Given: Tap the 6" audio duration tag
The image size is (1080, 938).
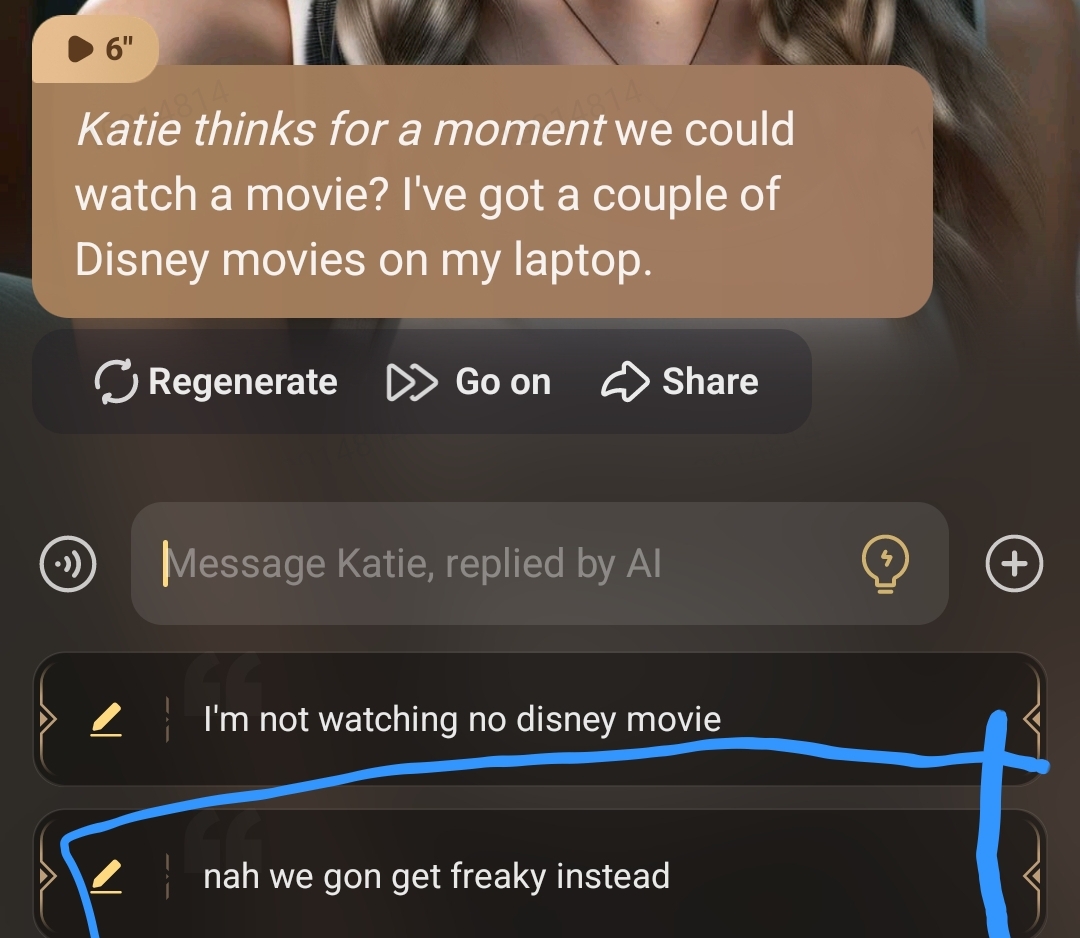Looking at the screenshot, I should point(95,49).
